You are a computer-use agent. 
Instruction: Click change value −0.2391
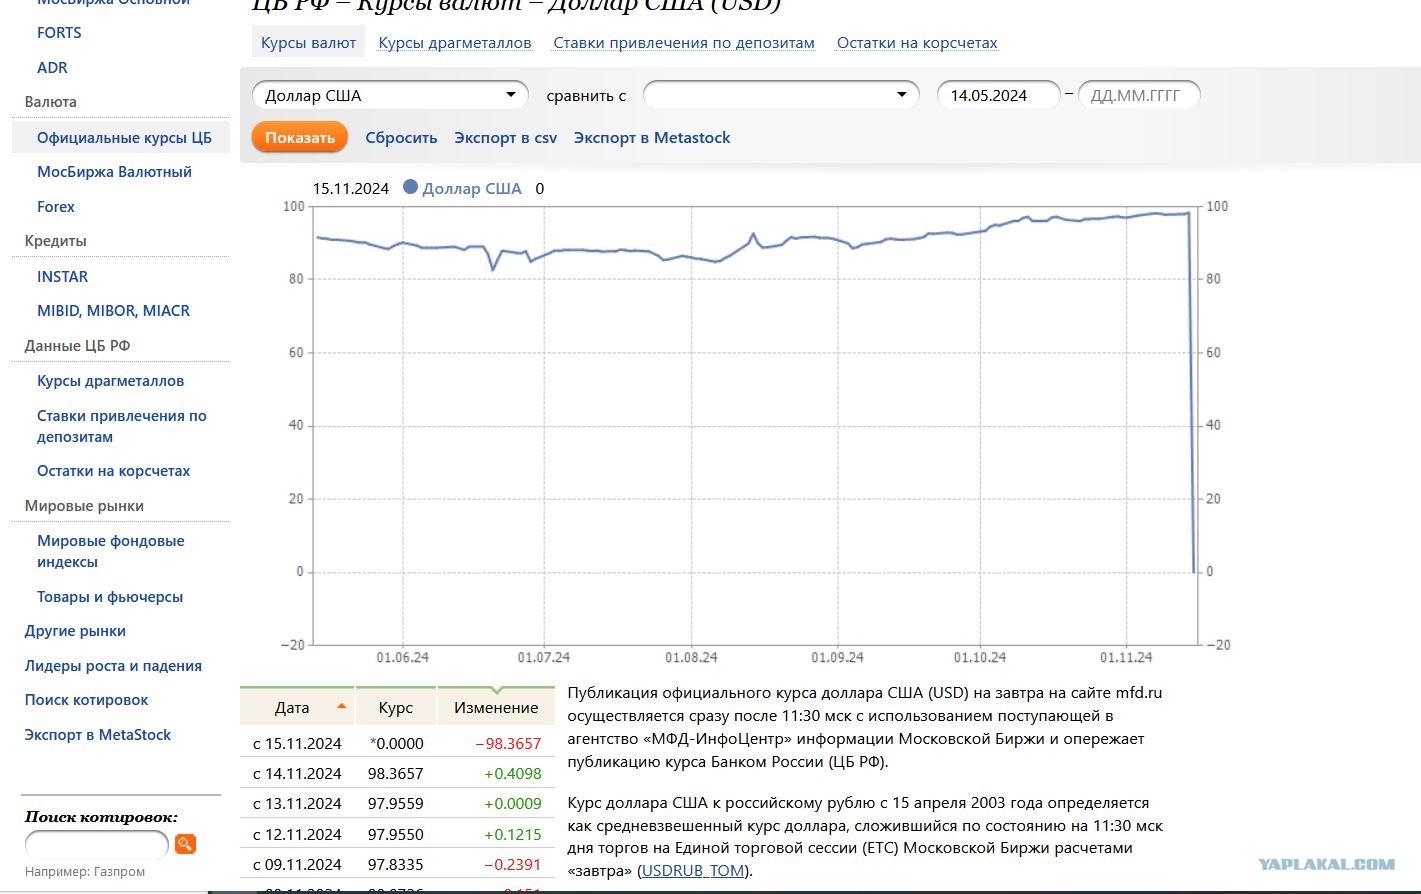click(x=513, y=865)
